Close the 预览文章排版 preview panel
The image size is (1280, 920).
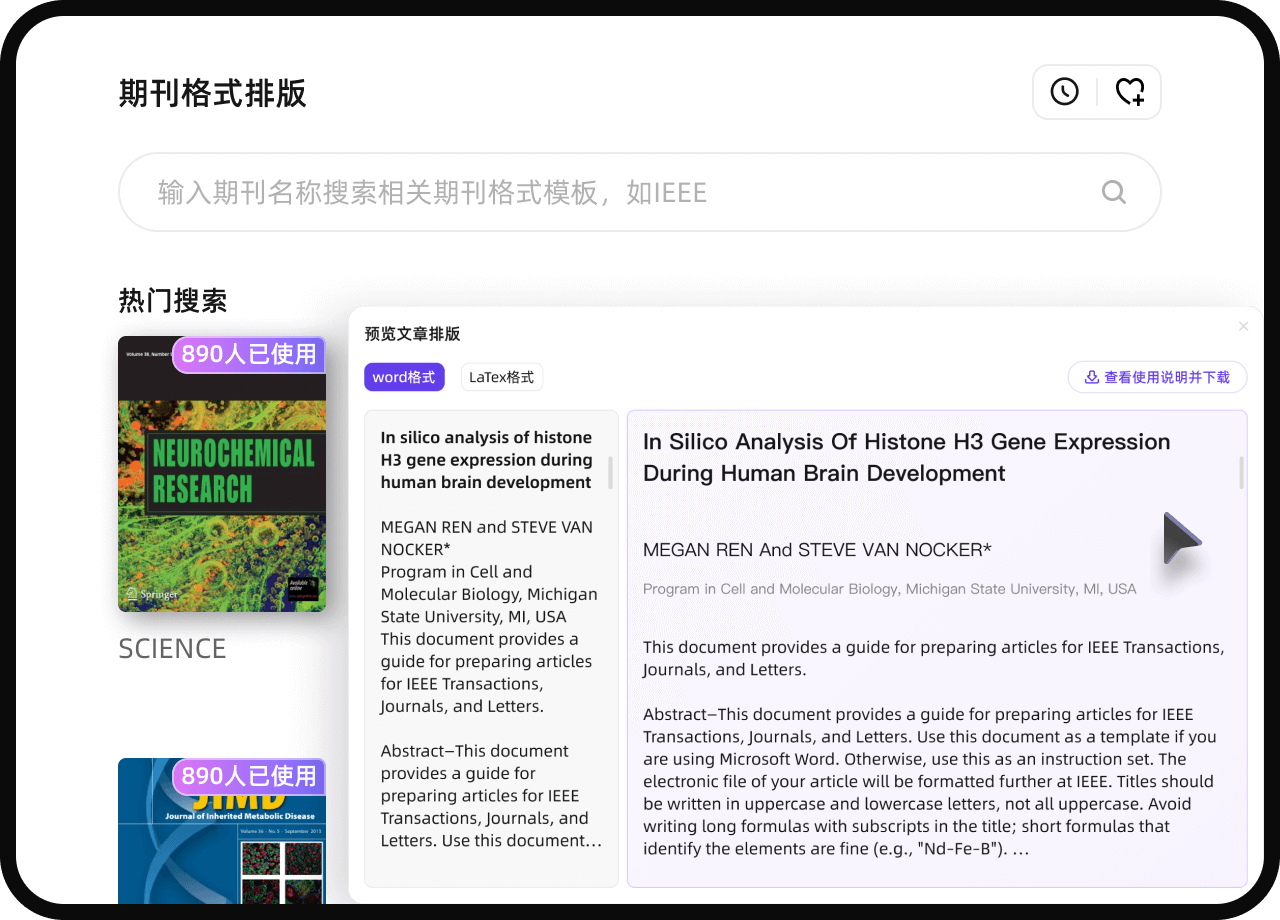coord(1243,327)
